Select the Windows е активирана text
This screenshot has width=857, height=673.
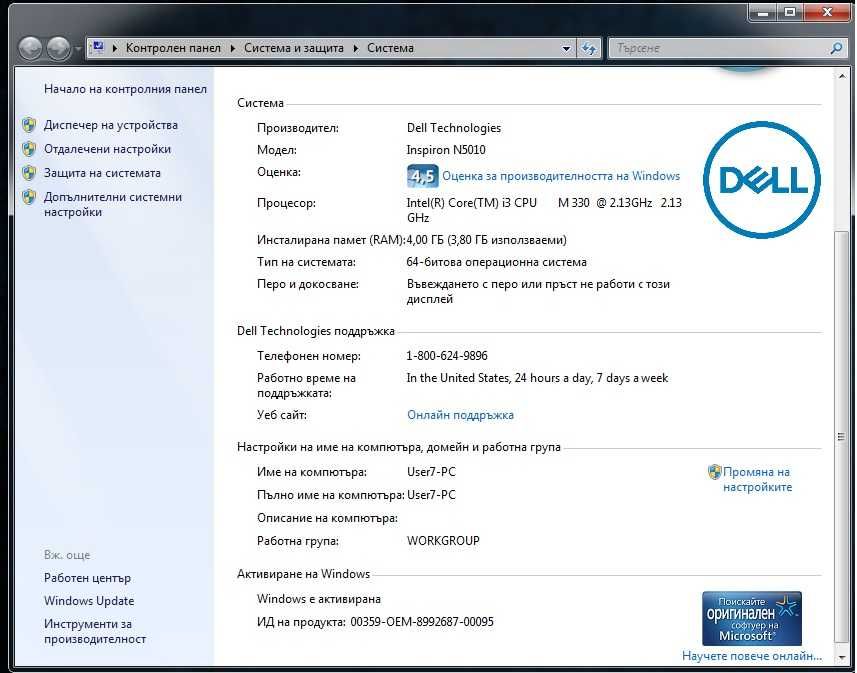coord(319,599)
